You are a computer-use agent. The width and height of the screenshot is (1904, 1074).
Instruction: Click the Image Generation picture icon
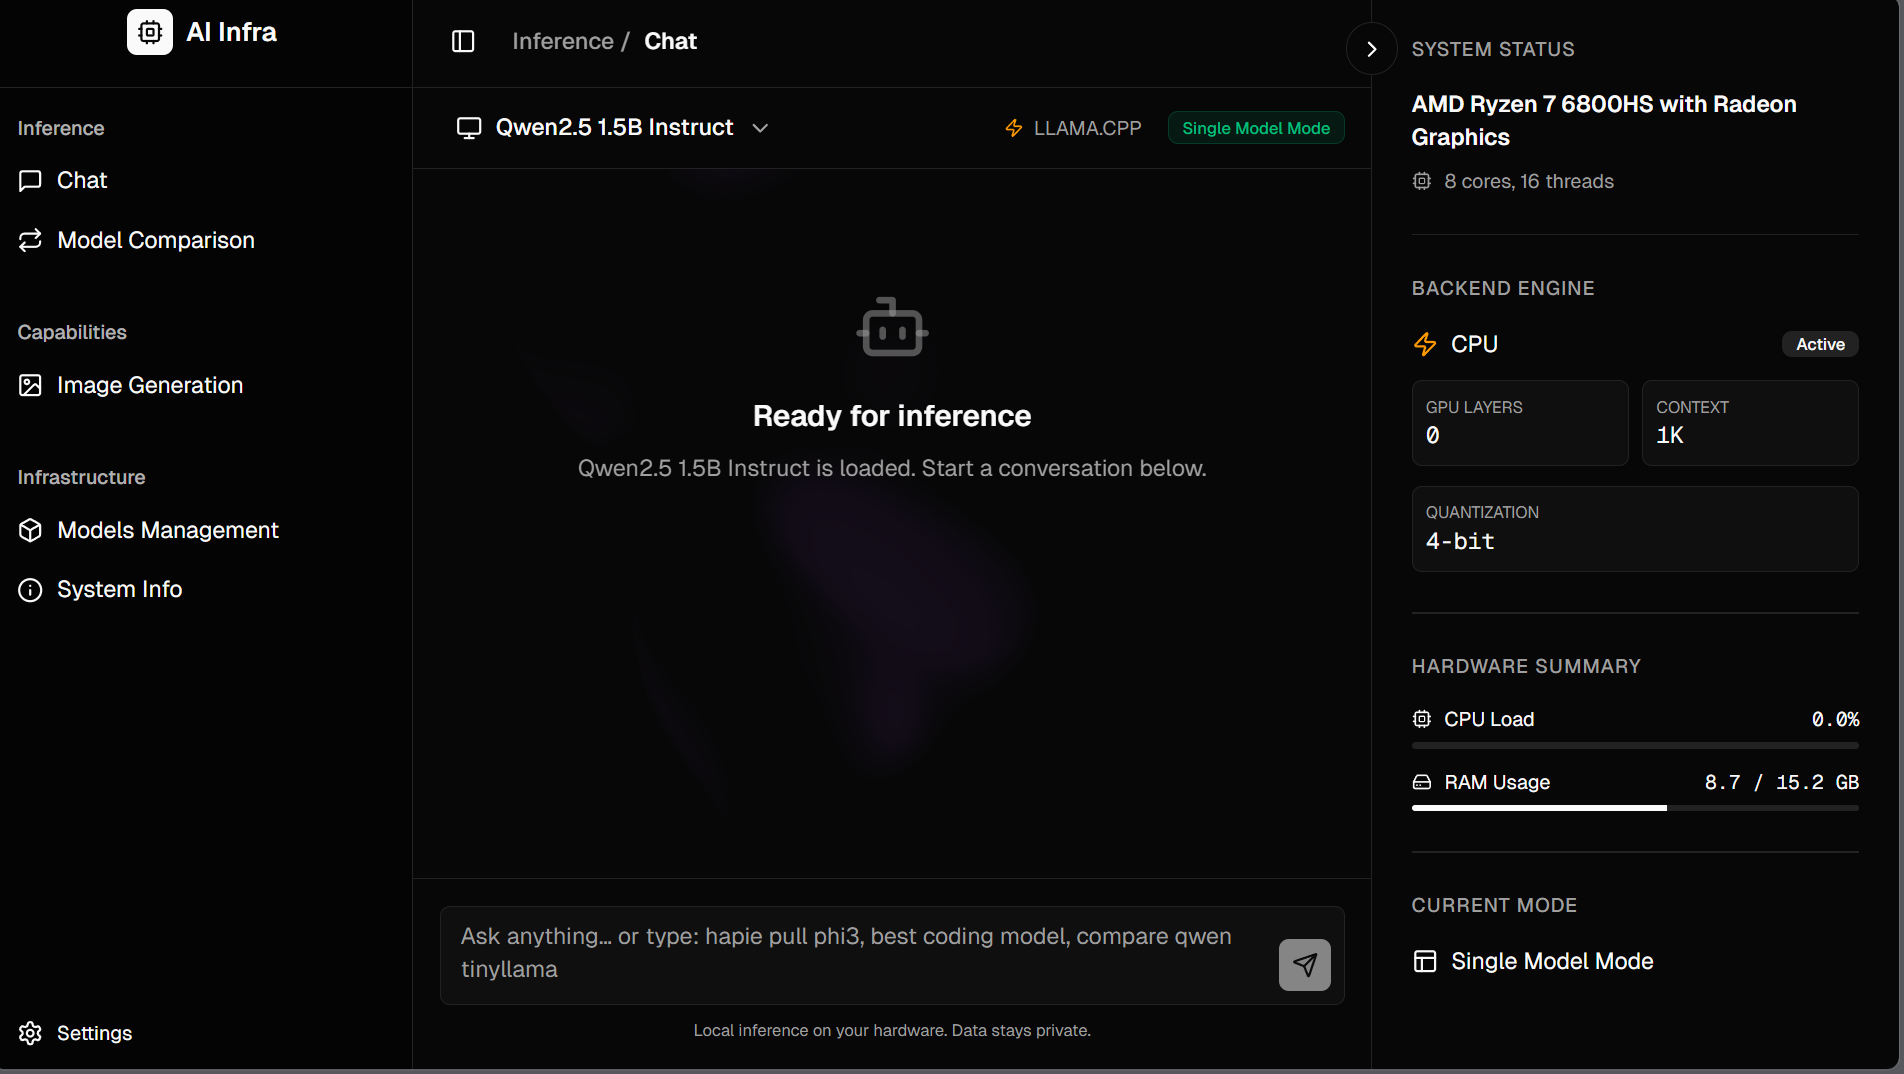click(30, 385)
